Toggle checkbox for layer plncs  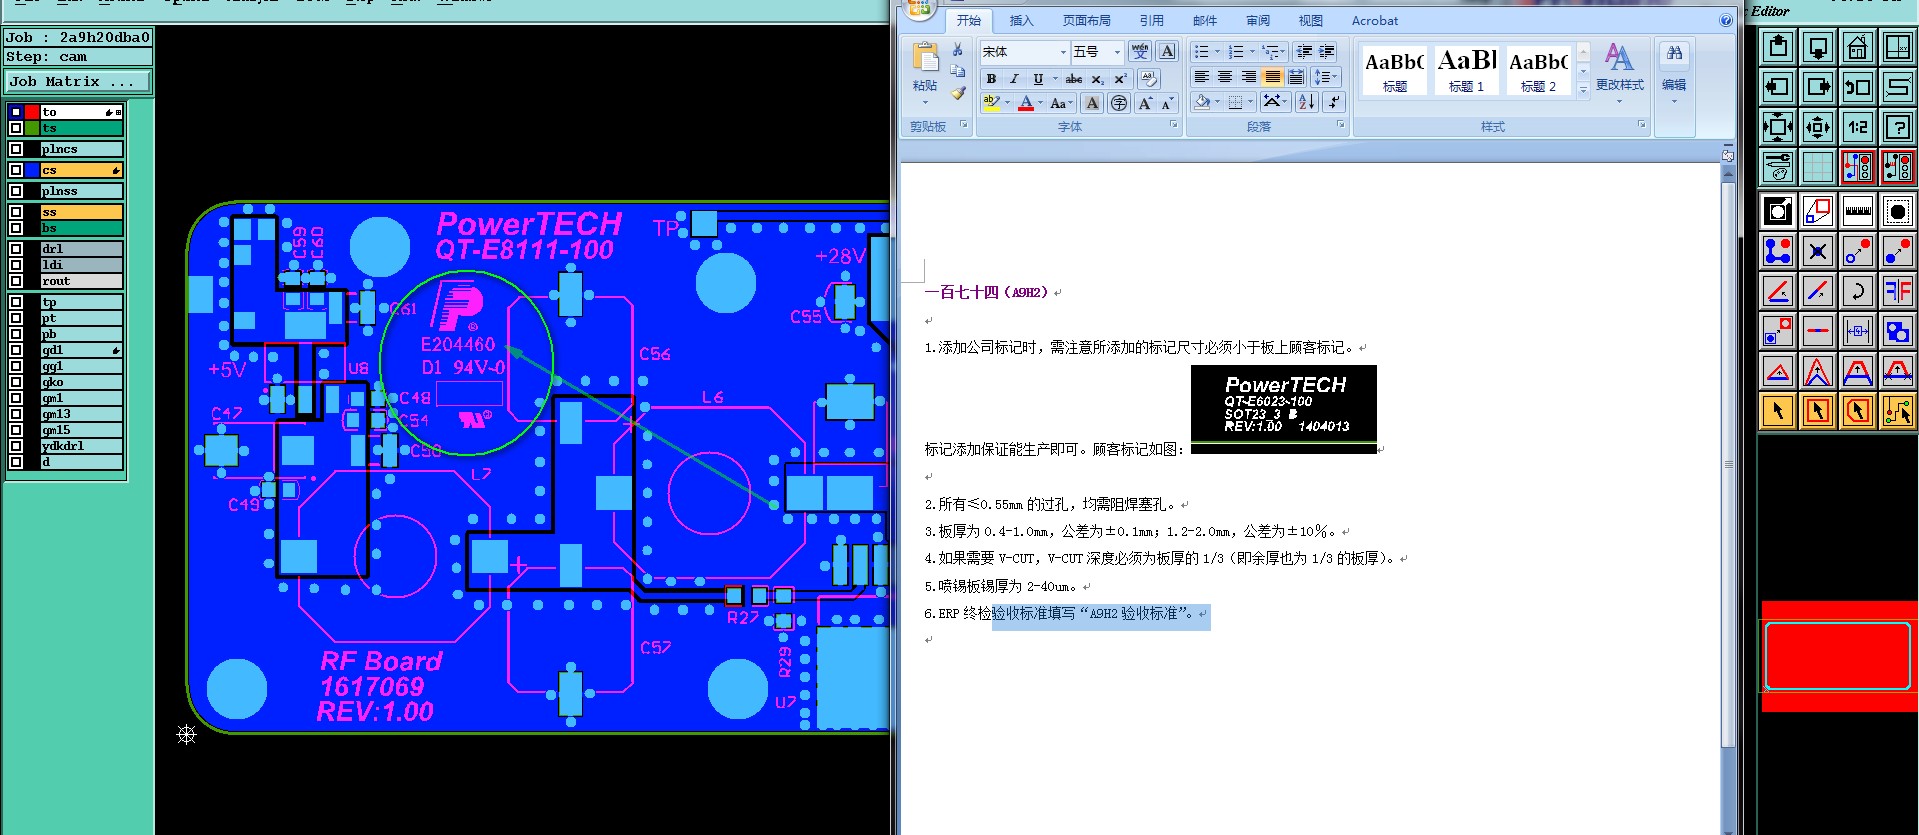pyautogui.click(x=16, y=149)
